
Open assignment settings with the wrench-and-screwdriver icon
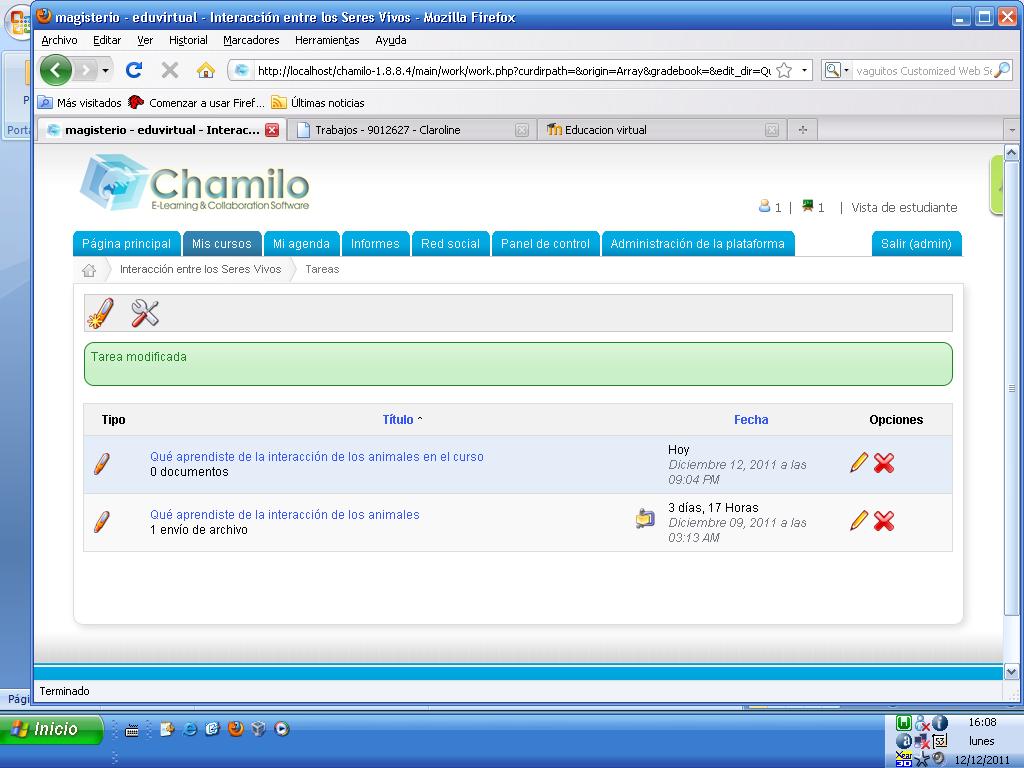(x=145, y=313)
